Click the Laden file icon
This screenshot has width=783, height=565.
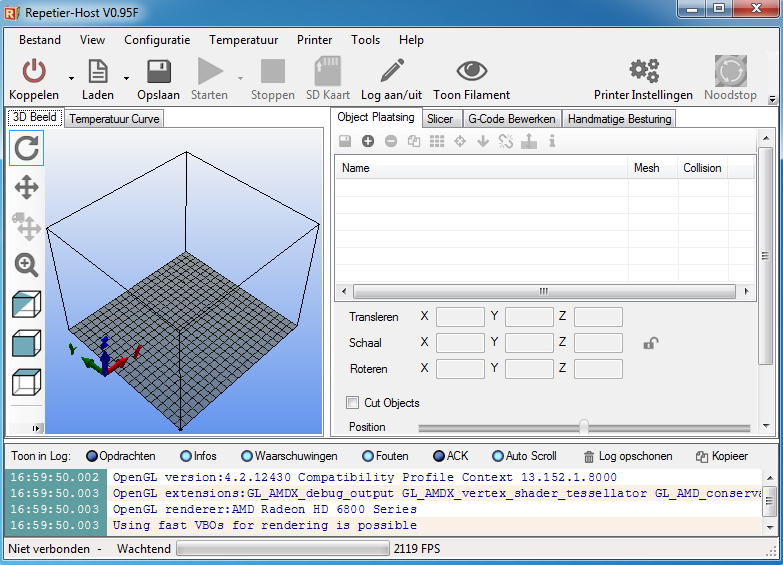tap(98, 71)
